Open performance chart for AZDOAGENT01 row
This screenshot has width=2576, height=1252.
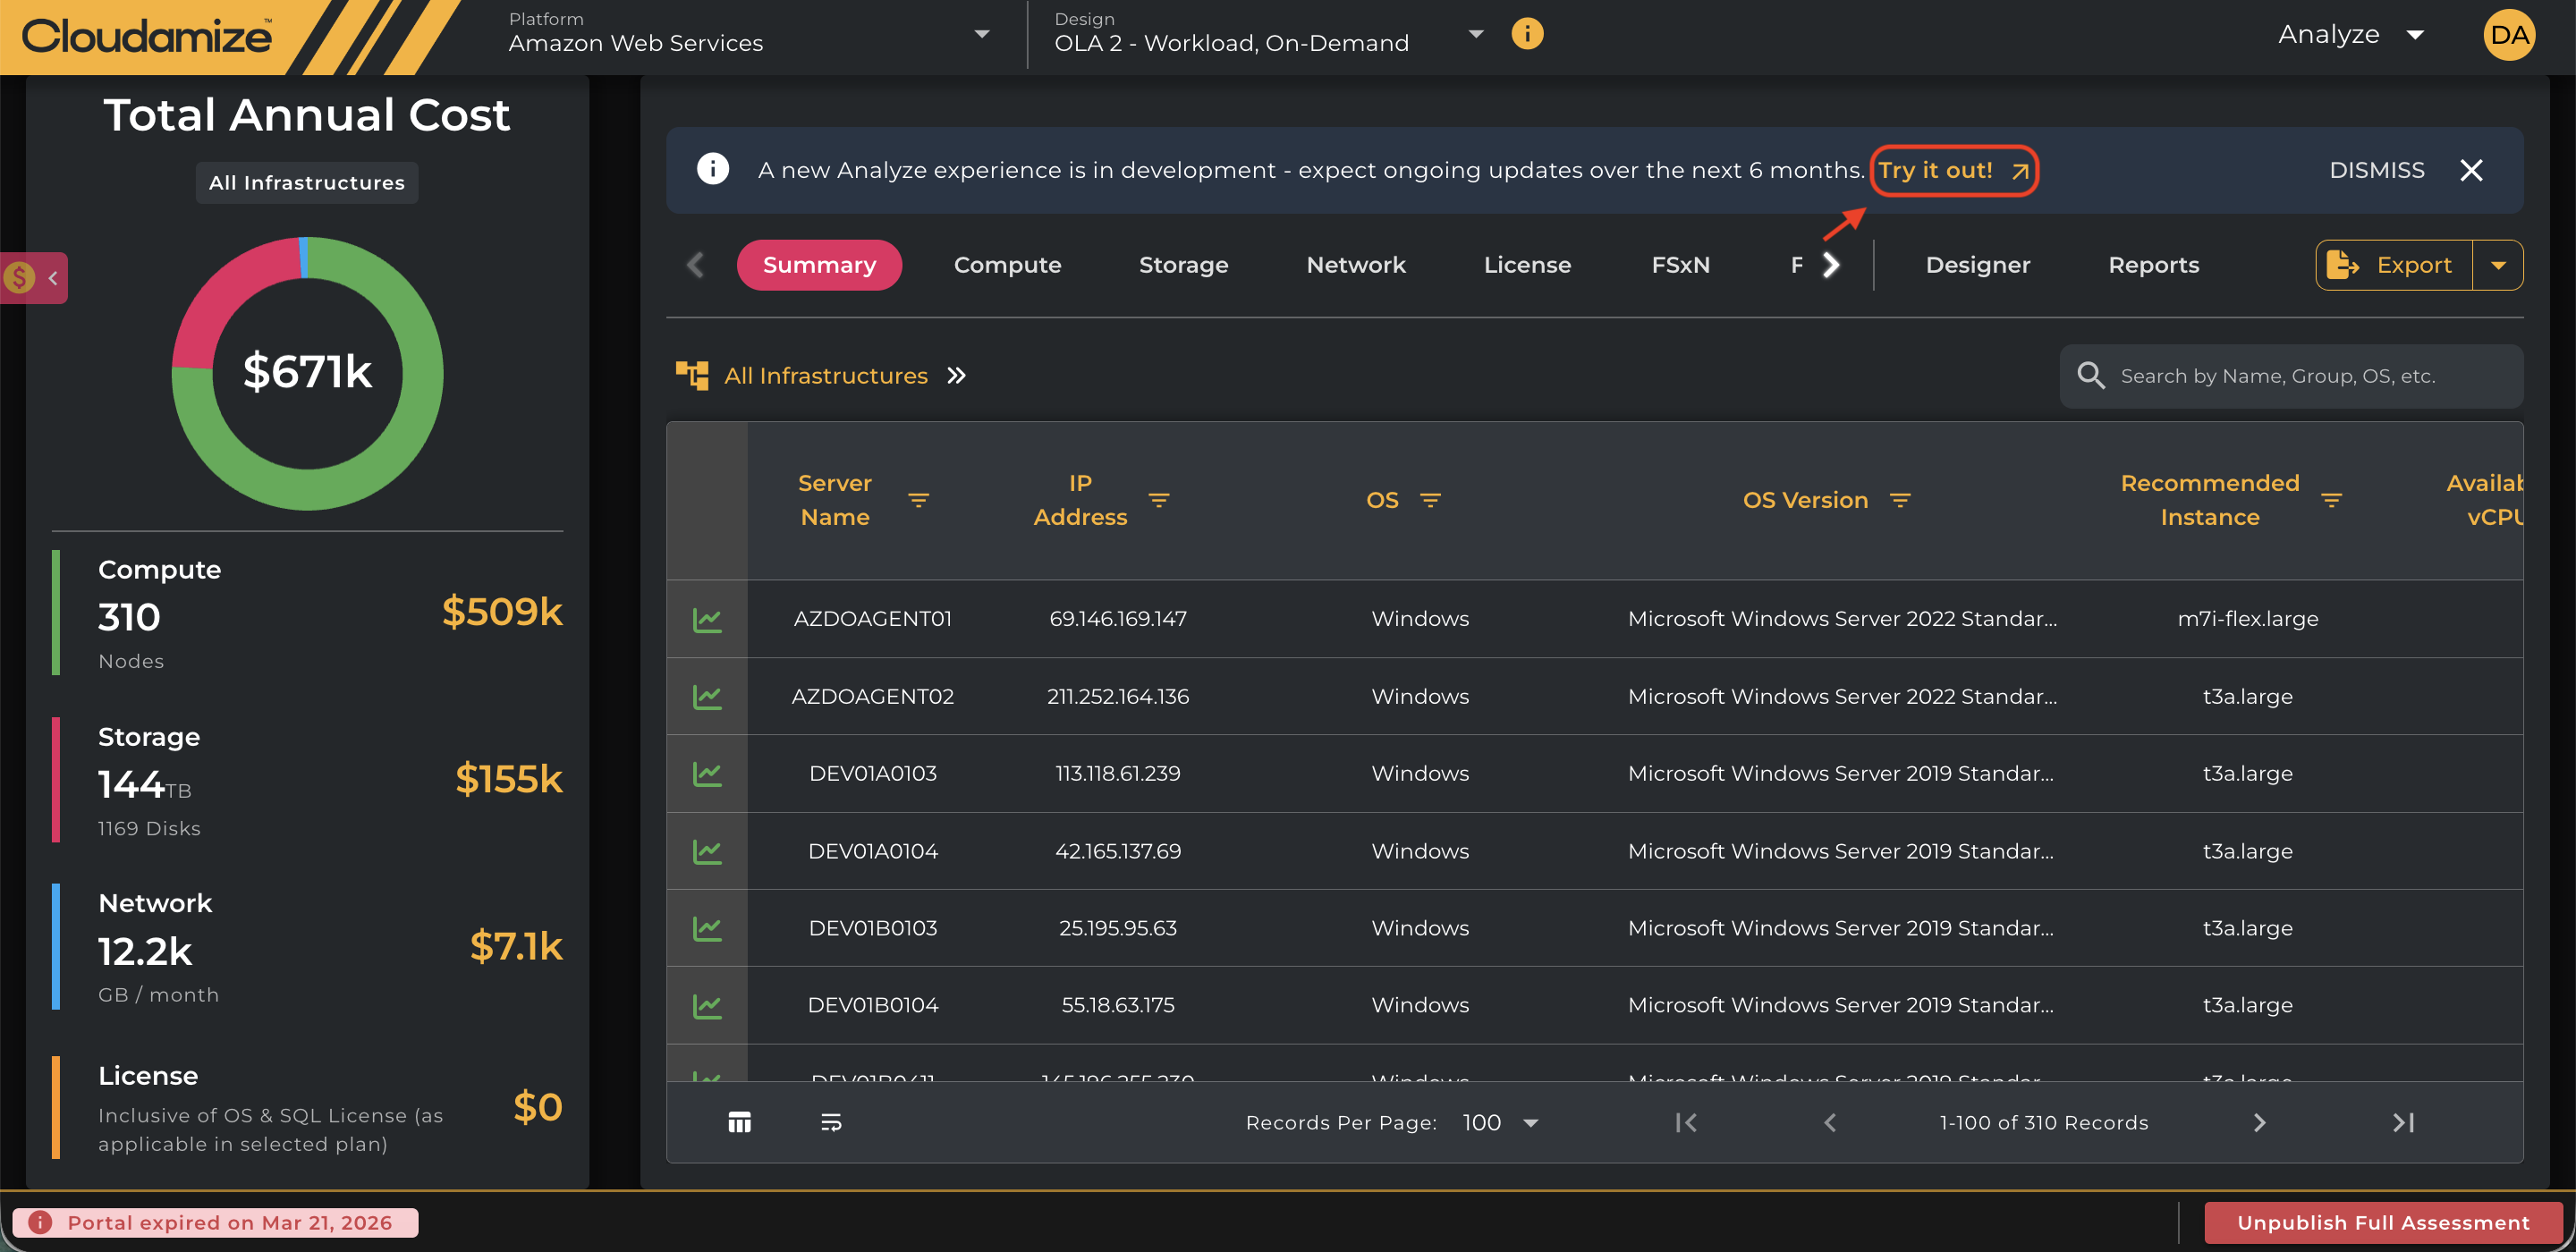pyautogui.click(x=707, y=619)
